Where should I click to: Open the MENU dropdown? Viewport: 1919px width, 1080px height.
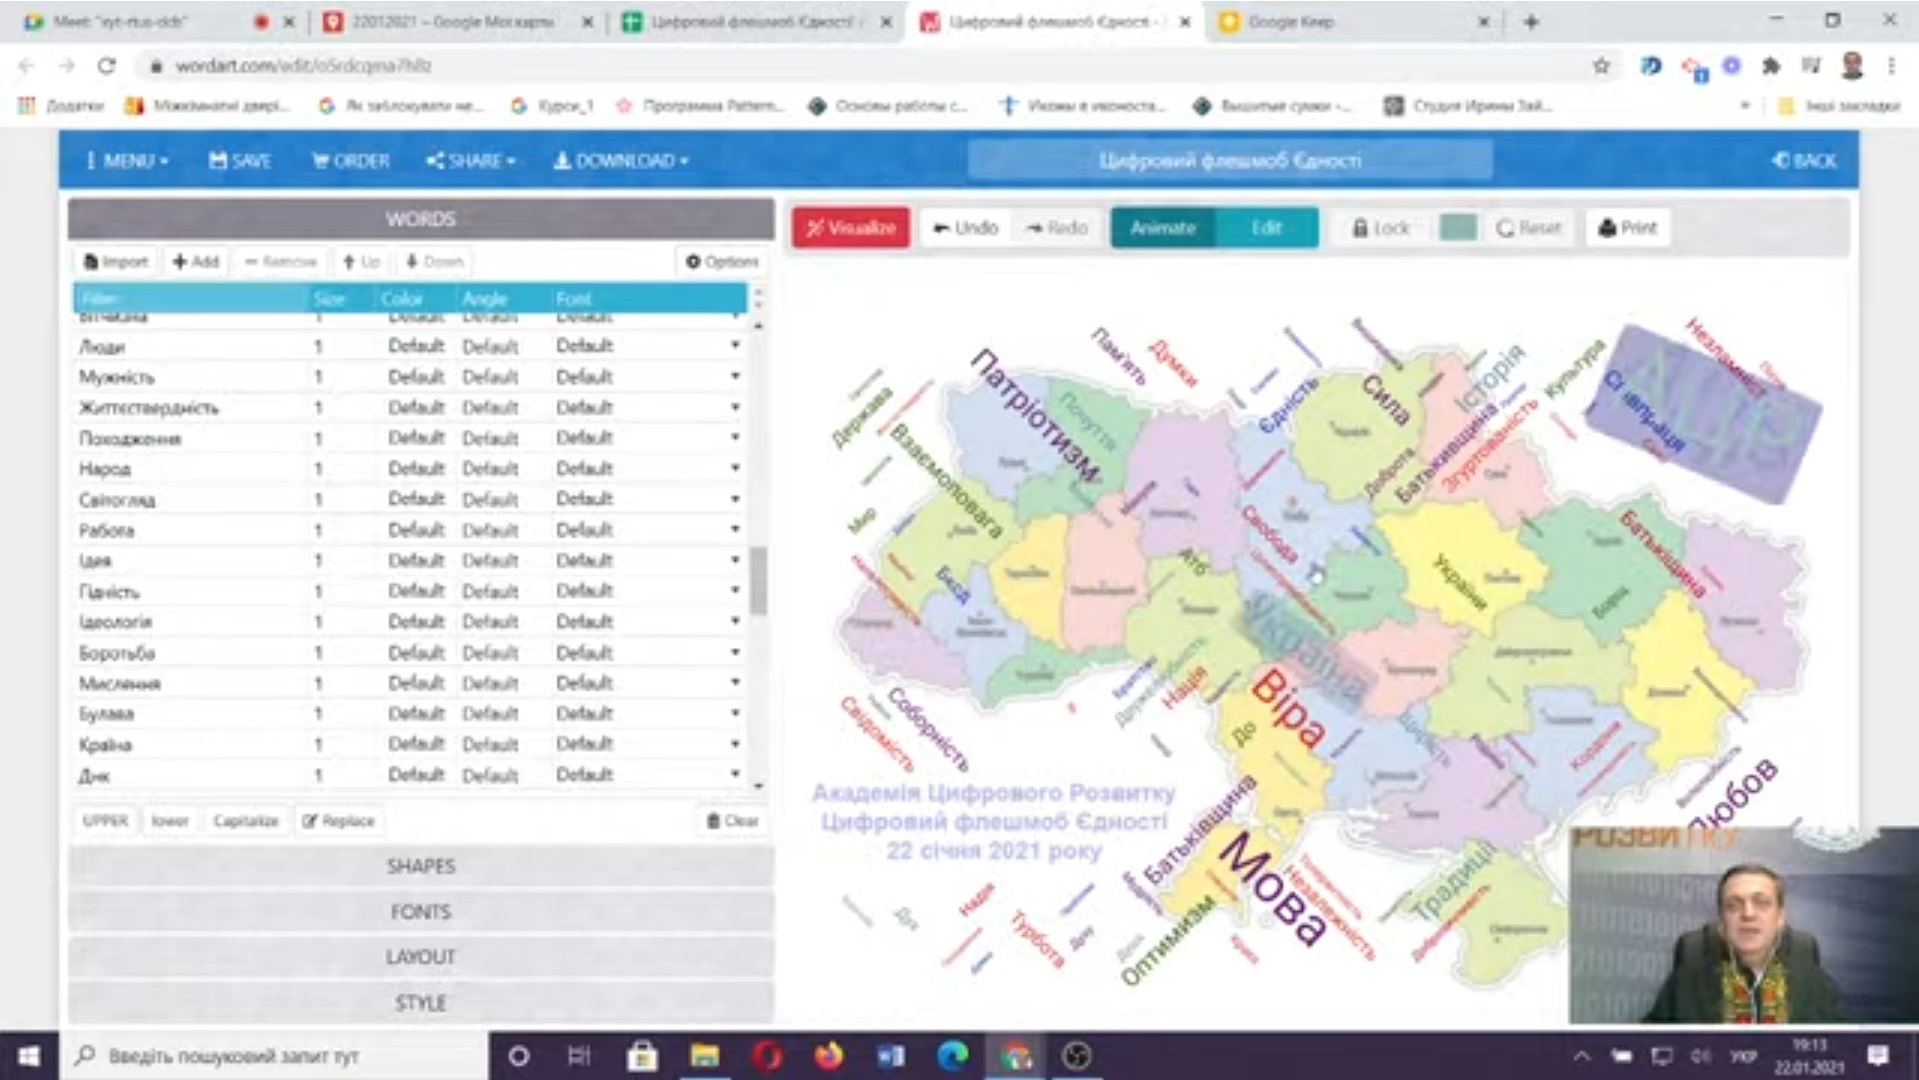click(x=127, y=161)
